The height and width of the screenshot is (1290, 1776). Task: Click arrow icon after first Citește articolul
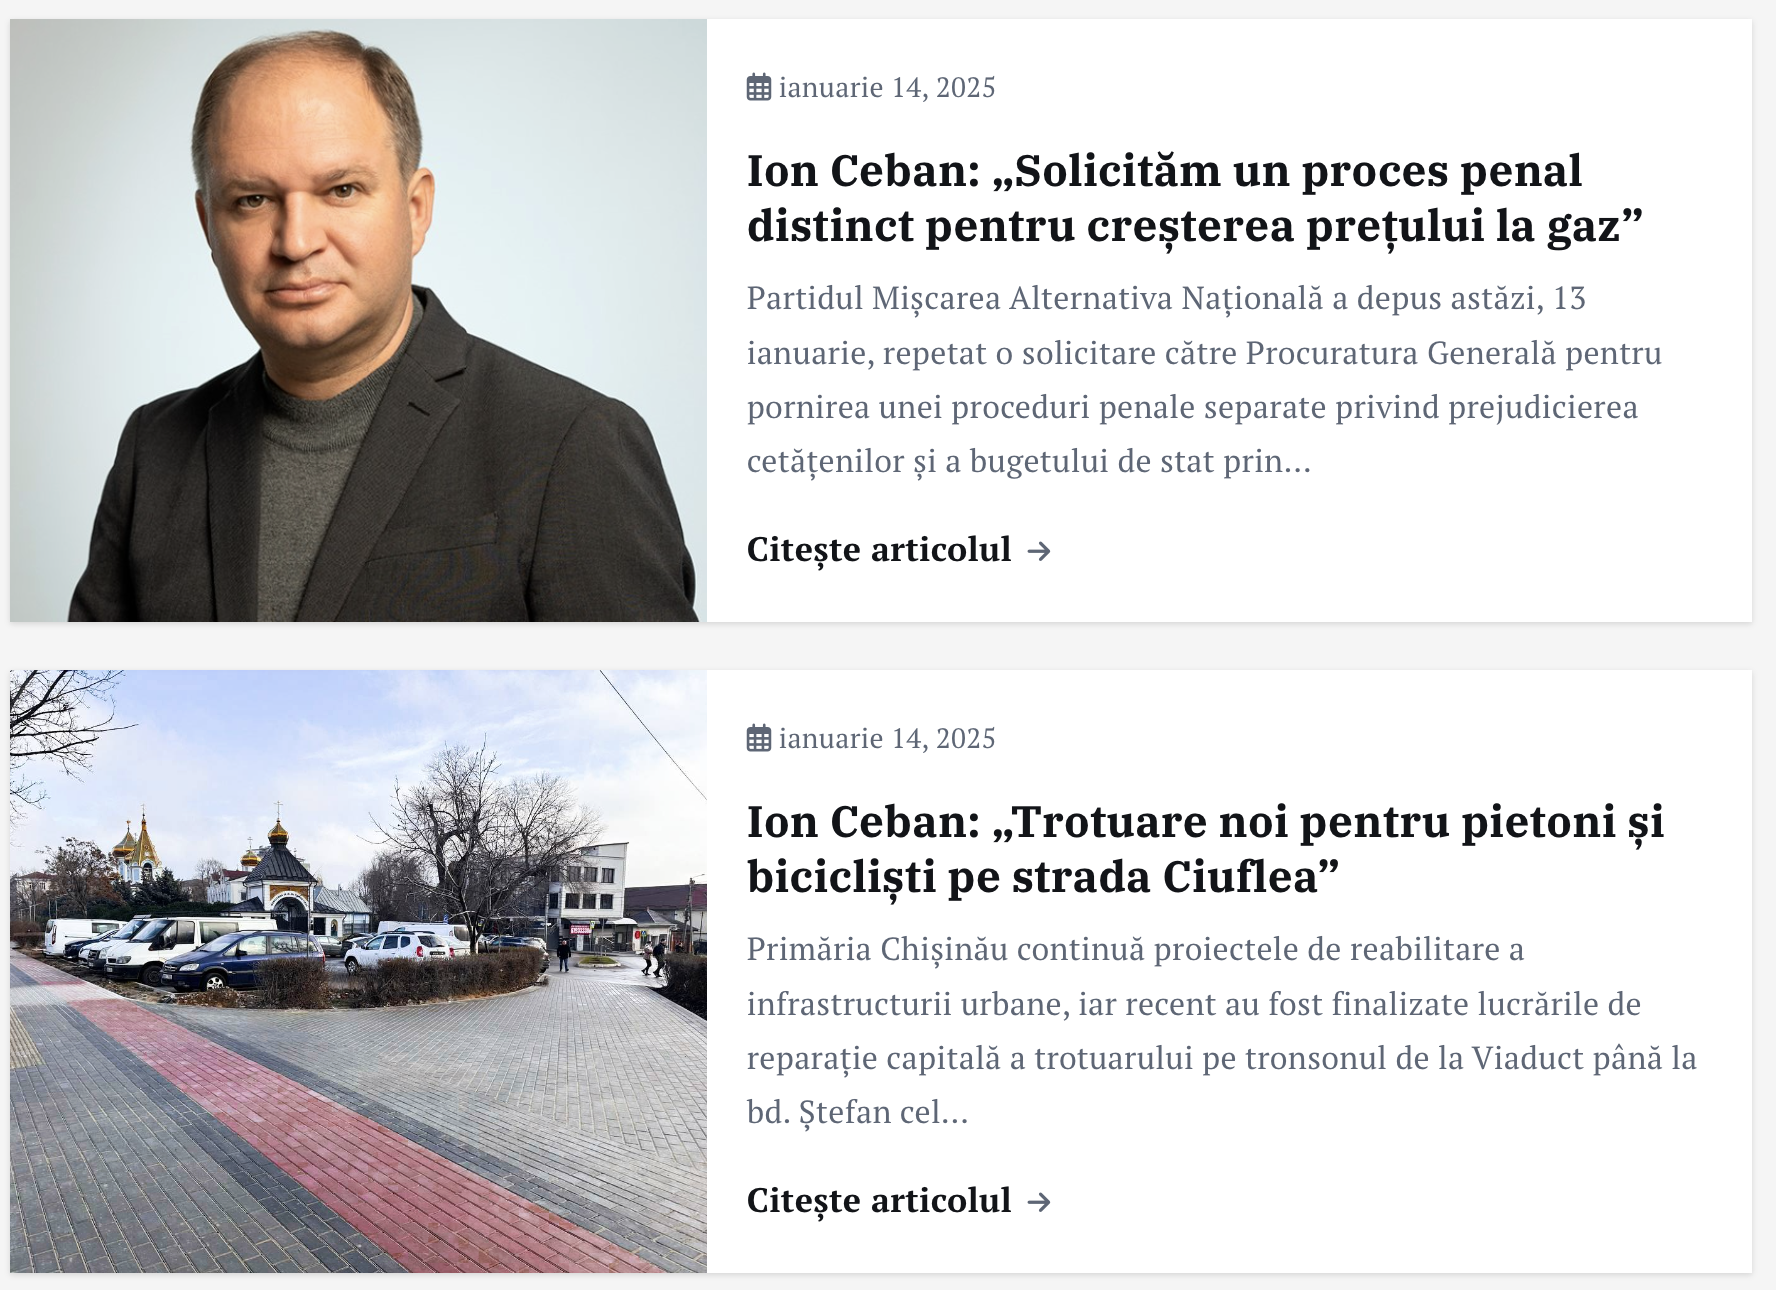1040,551
